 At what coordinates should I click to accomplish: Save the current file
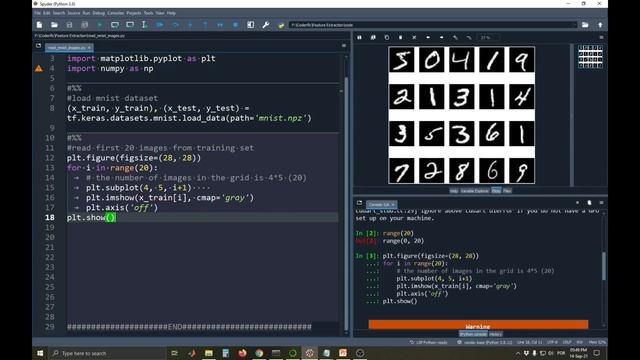[x=69, y=25]
